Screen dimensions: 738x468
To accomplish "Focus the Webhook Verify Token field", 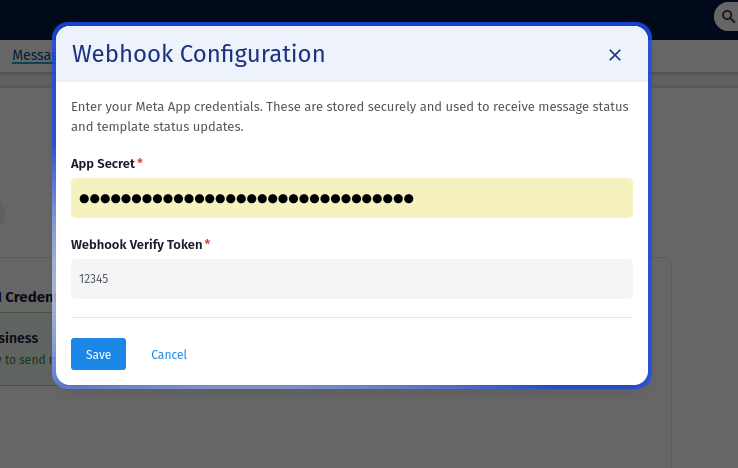I will [352, 279].
